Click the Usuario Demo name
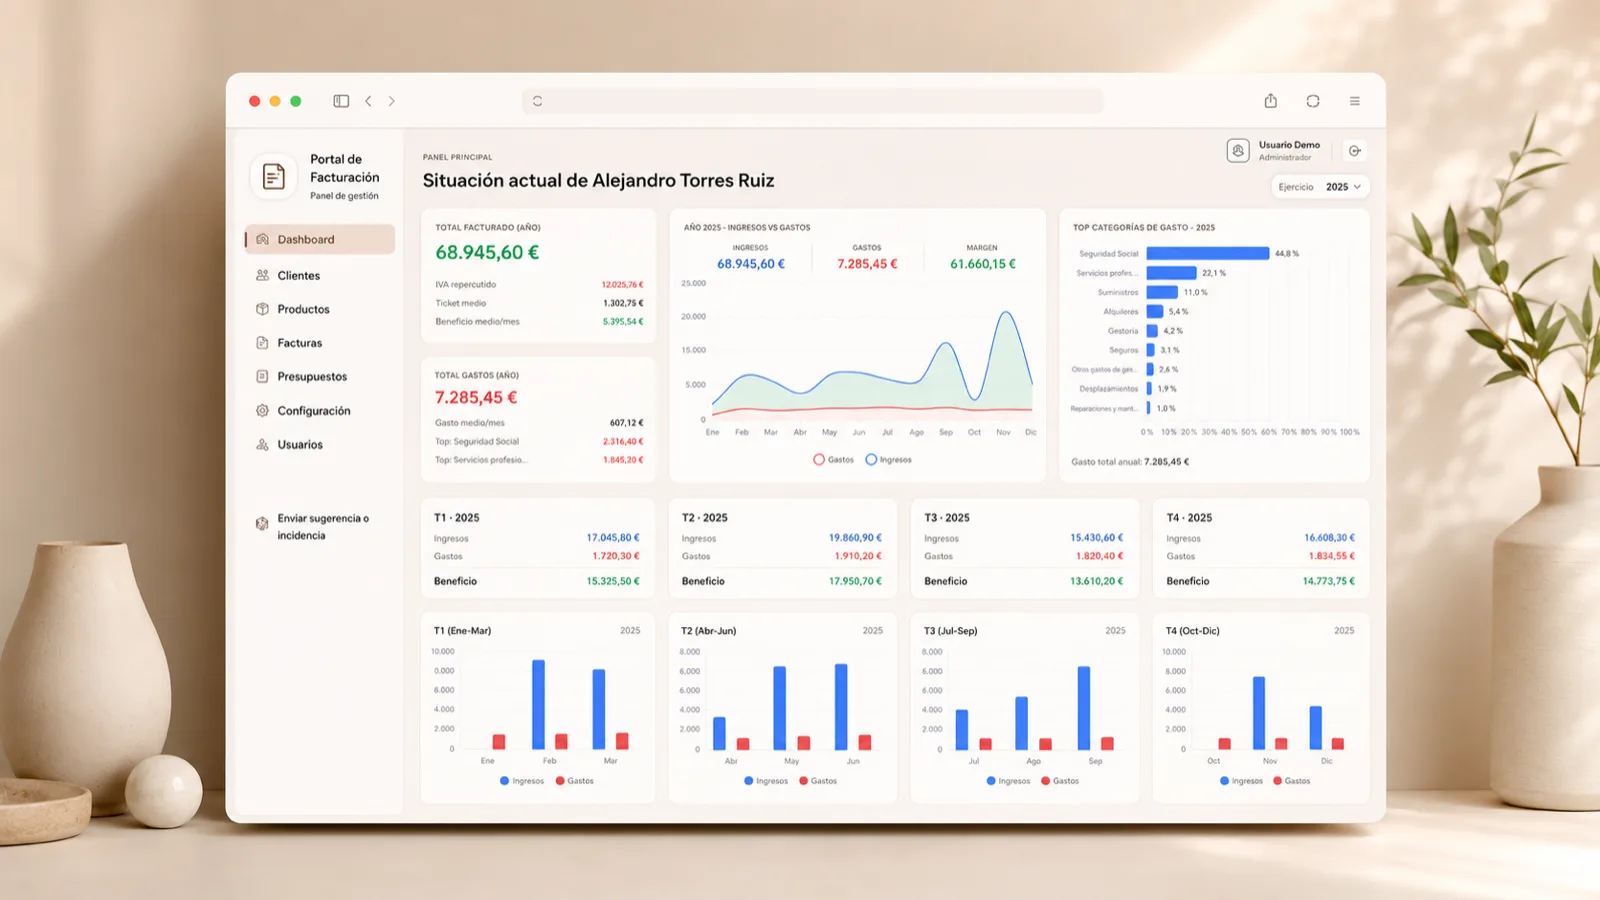This screenshot has height=900, width=1600. coord(1289,145)
